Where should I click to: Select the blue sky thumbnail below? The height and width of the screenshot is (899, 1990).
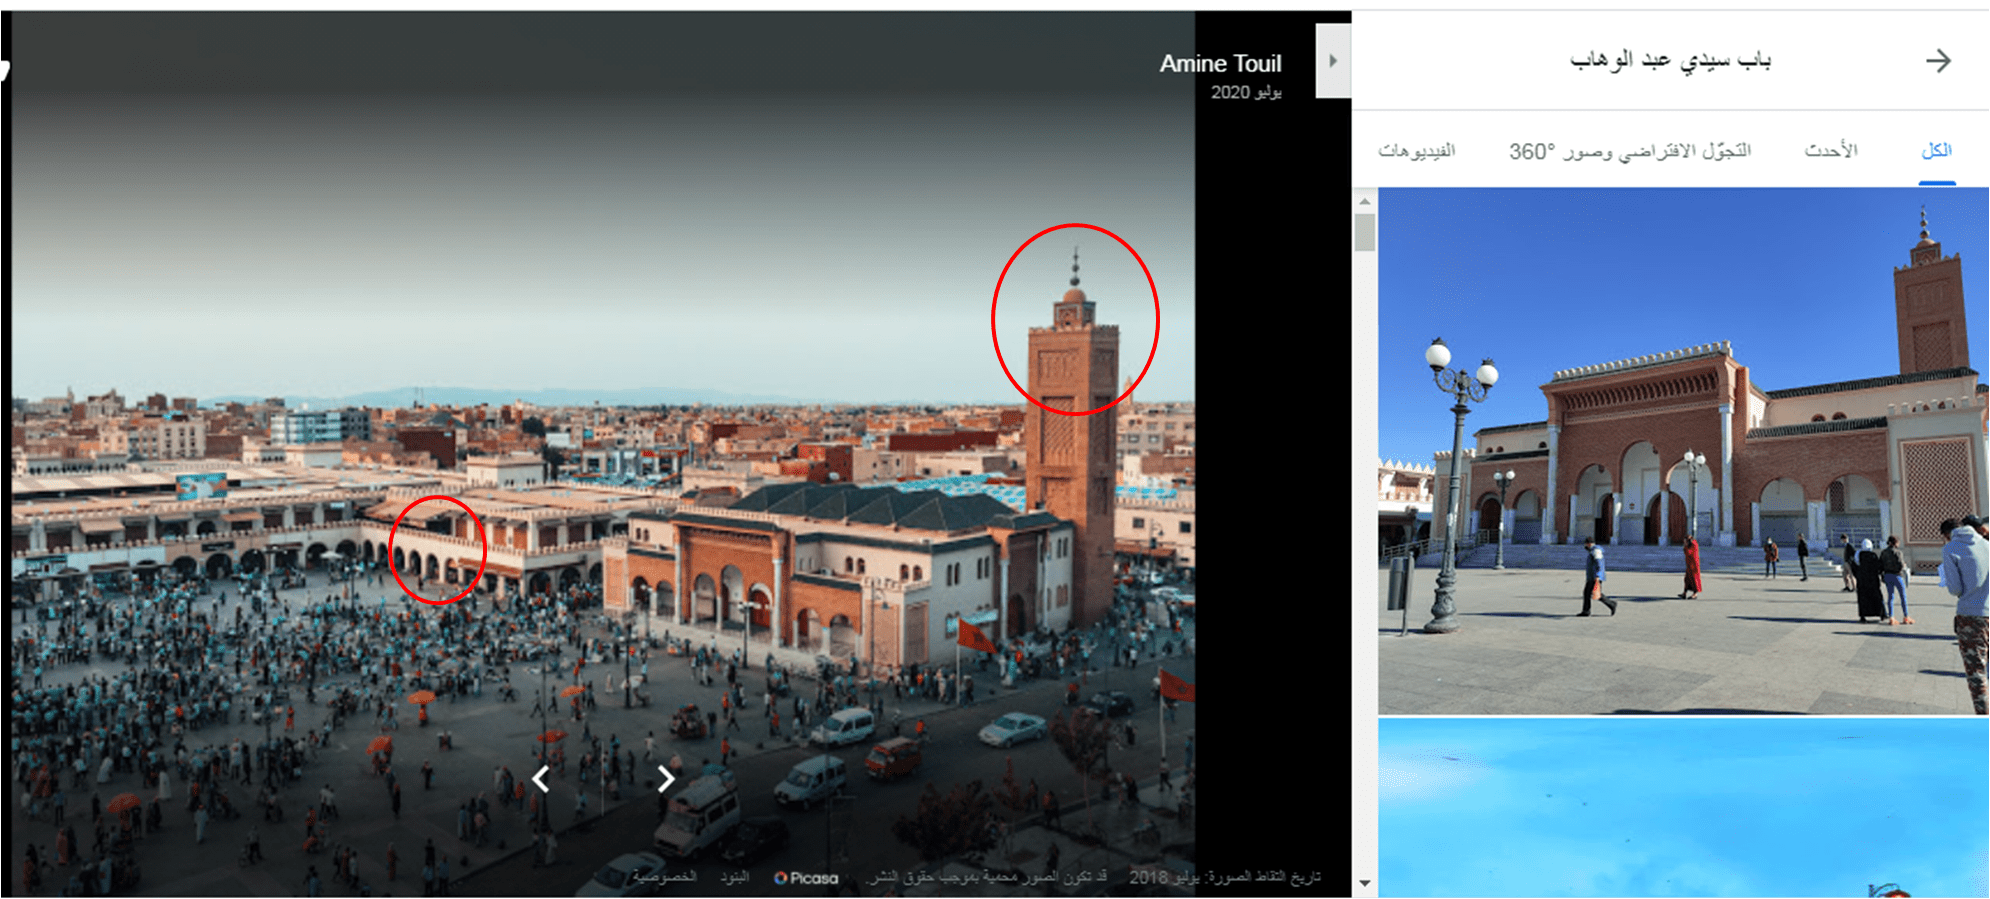click(x=1683, y=805)
